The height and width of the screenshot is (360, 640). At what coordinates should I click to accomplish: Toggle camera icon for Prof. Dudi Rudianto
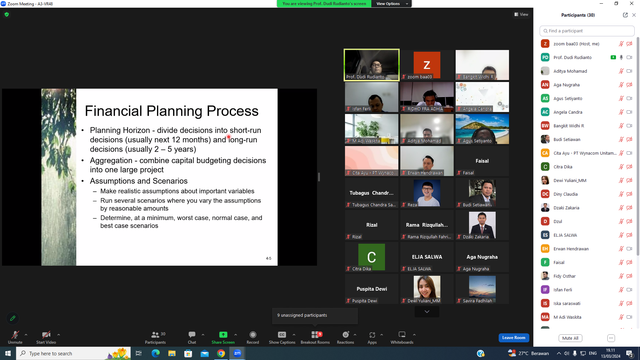629,58
